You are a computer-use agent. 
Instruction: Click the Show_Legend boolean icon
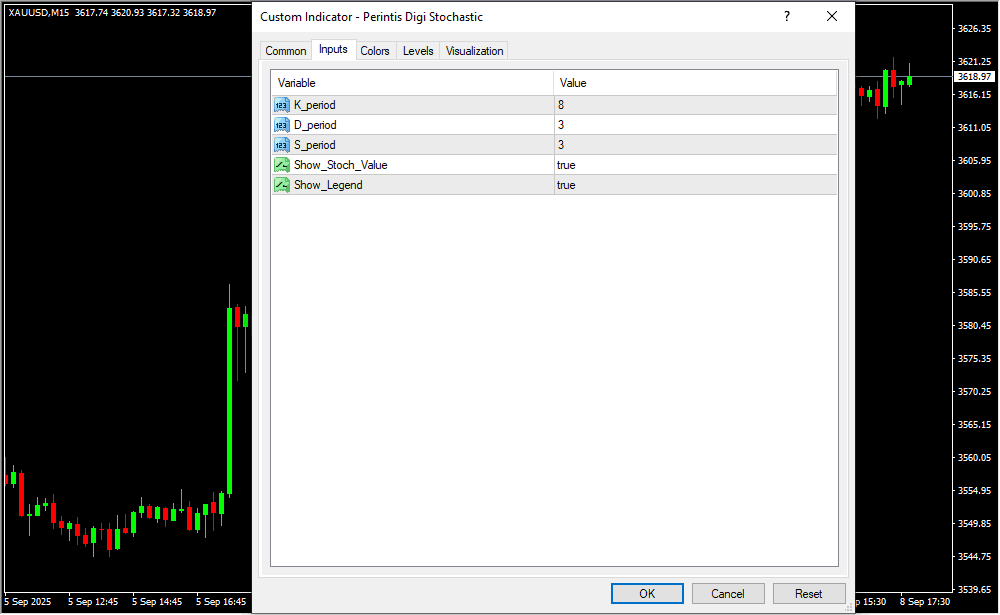coord(281,185)
